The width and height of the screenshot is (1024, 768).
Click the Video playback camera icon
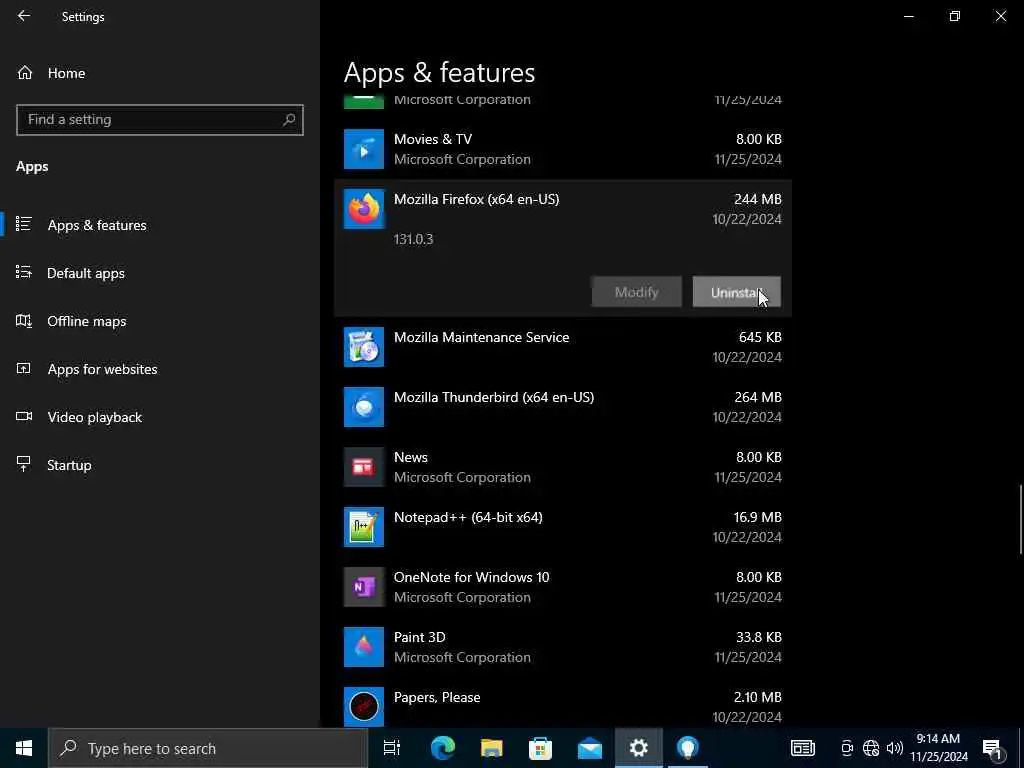[x=24, y=416]
